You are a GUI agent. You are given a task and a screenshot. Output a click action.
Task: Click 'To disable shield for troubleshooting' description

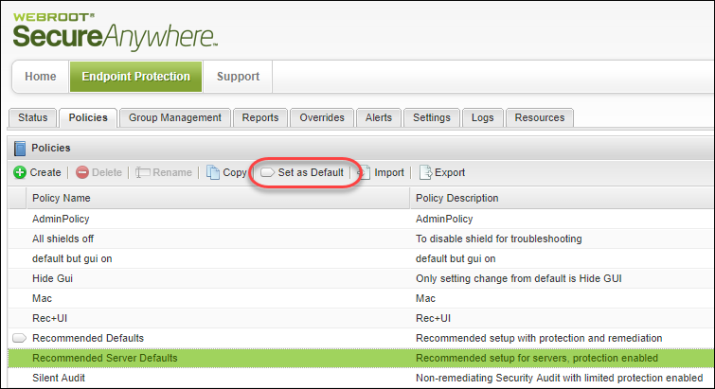coord(499,239)
